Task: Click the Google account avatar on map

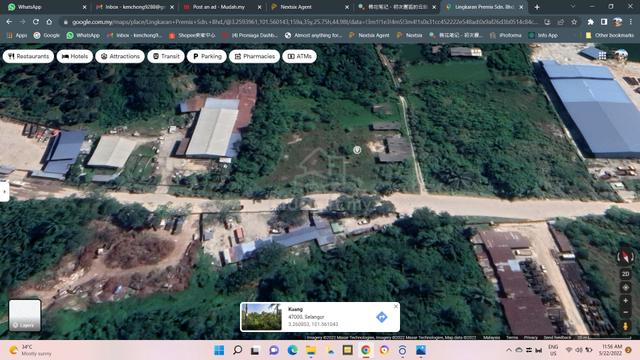Action: [x=621, y=55]
